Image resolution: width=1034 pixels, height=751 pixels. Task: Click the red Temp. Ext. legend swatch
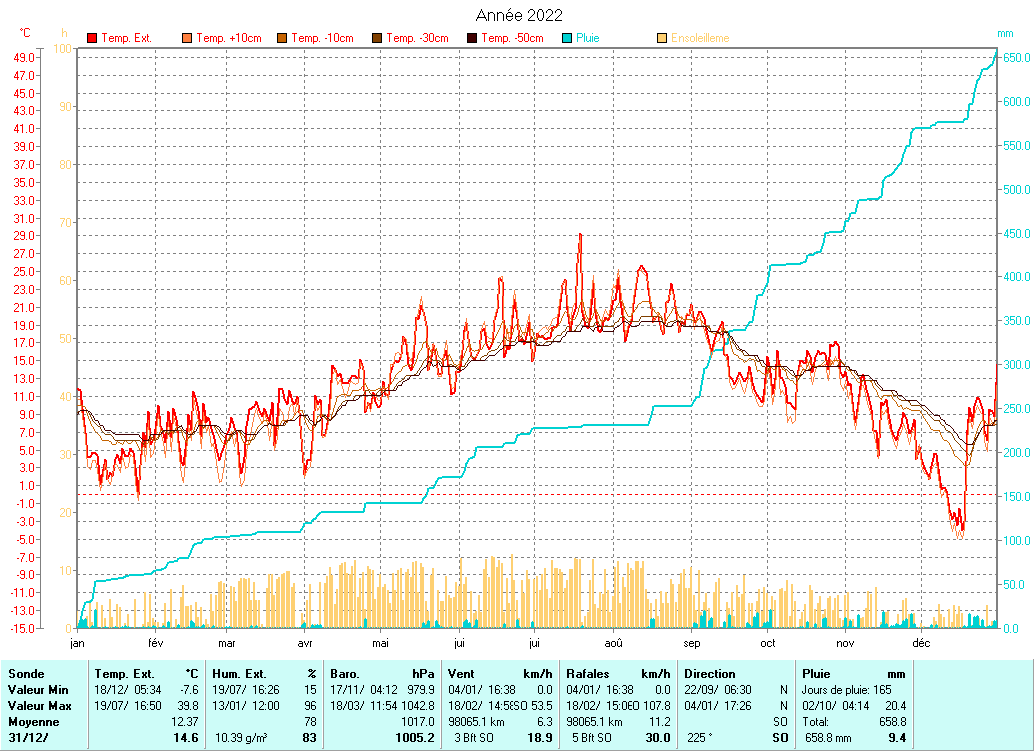click(92, 39)
